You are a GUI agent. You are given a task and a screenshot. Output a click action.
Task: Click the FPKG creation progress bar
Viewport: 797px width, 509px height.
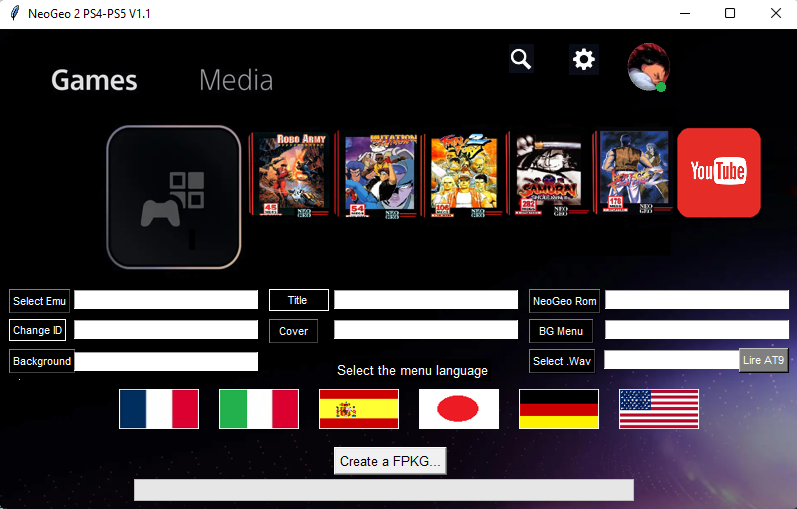pos(384,490)
